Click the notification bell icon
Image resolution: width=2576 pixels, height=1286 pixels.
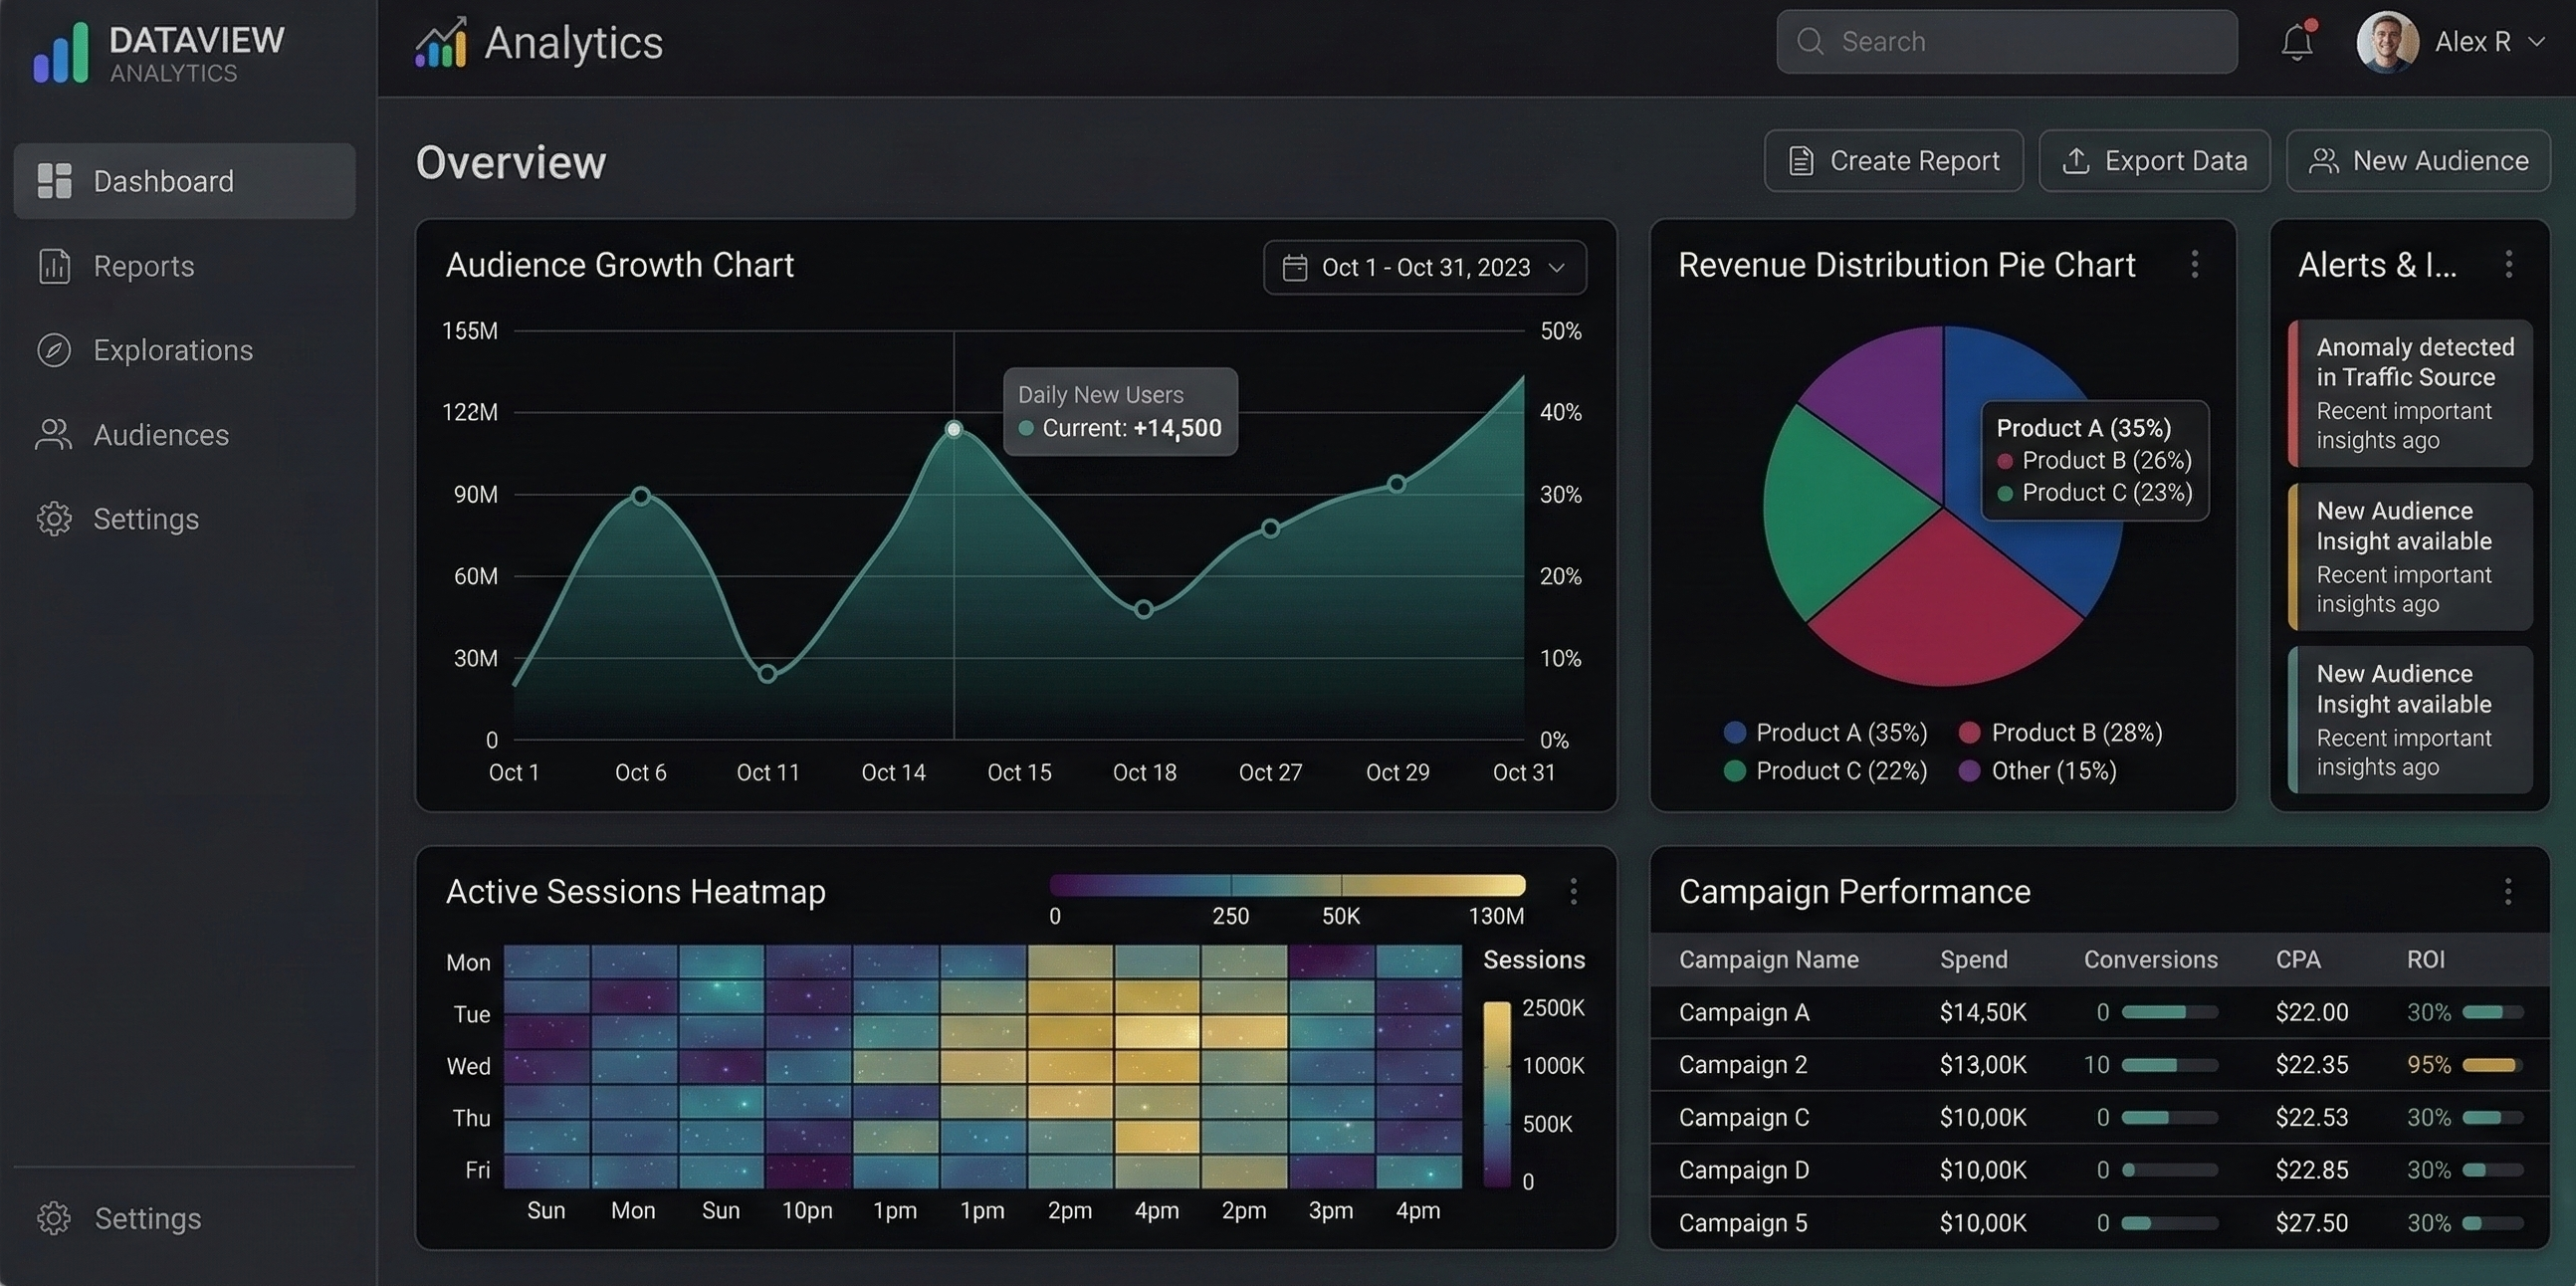2294,41
